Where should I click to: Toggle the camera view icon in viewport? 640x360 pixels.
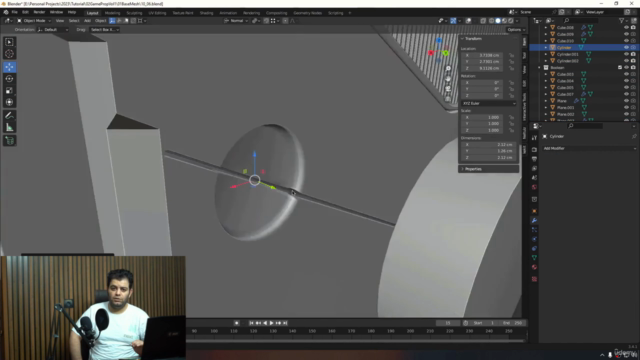[x=448, y=88]
